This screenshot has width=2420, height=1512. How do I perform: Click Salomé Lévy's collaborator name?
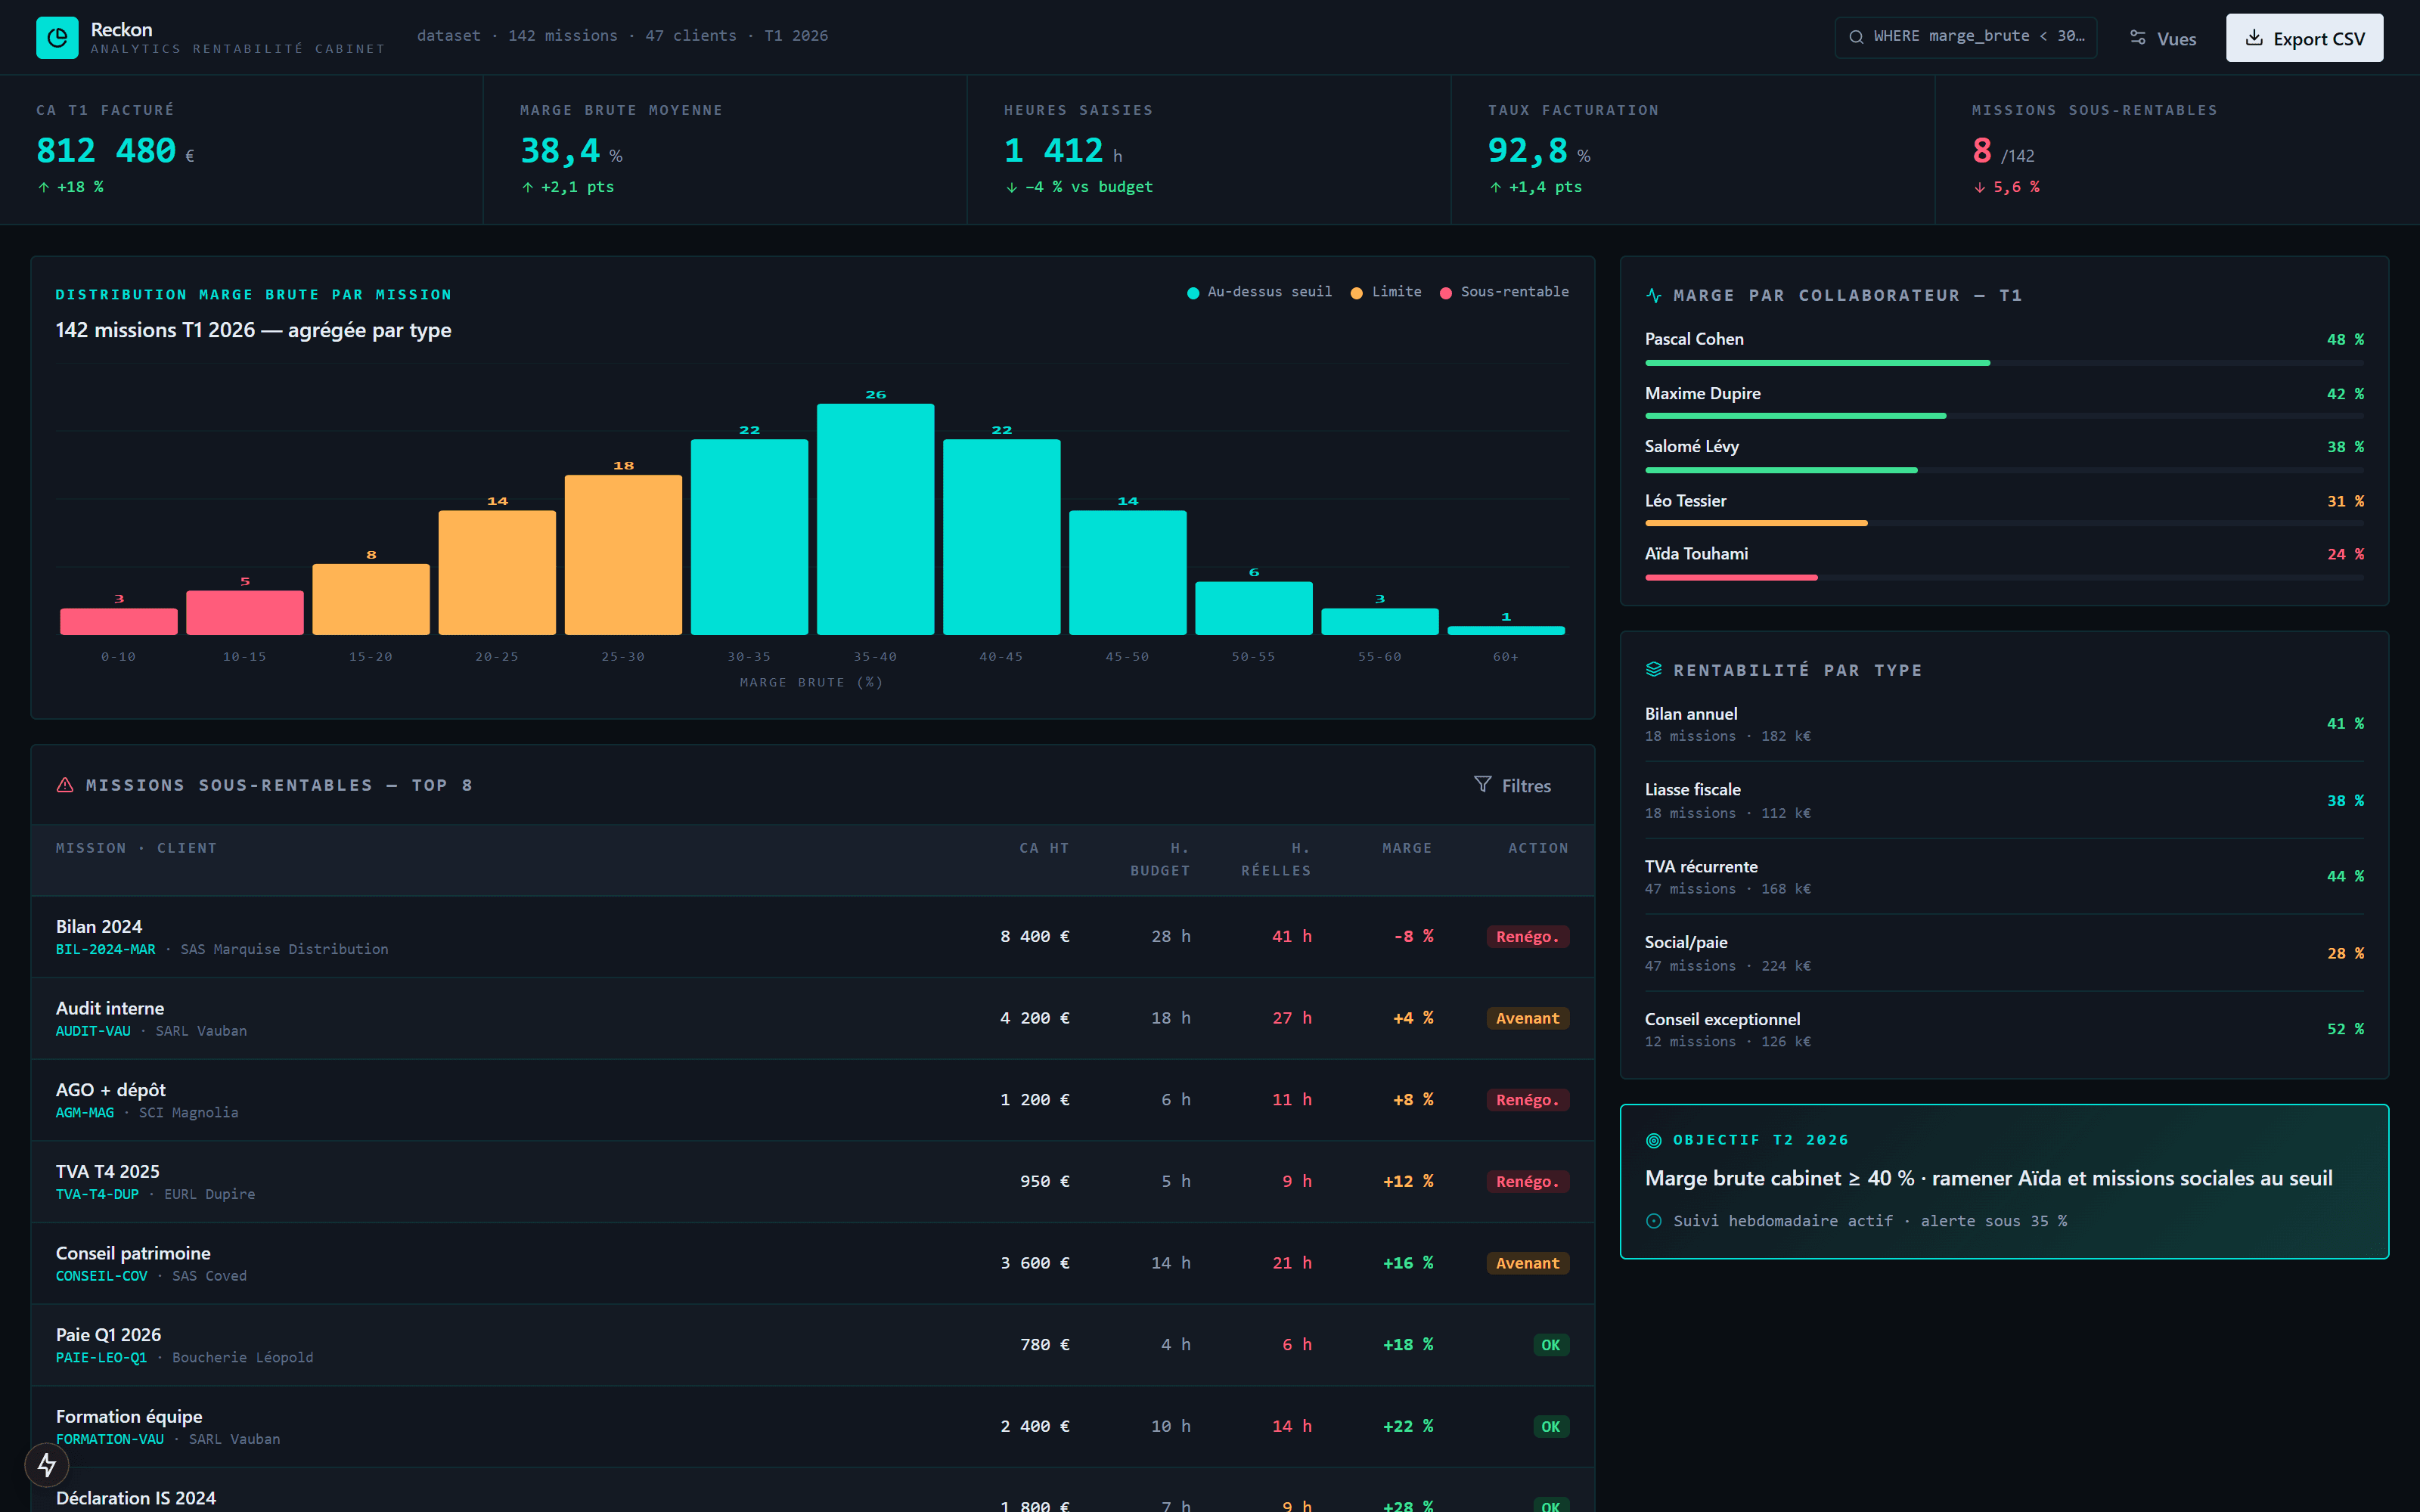tap(1692, 447)
